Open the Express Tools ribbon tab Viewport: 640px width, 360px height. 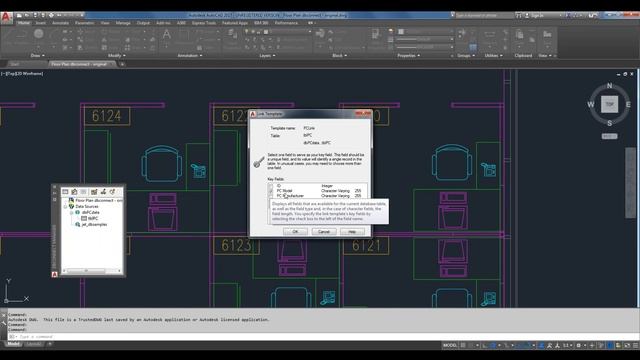204,23
